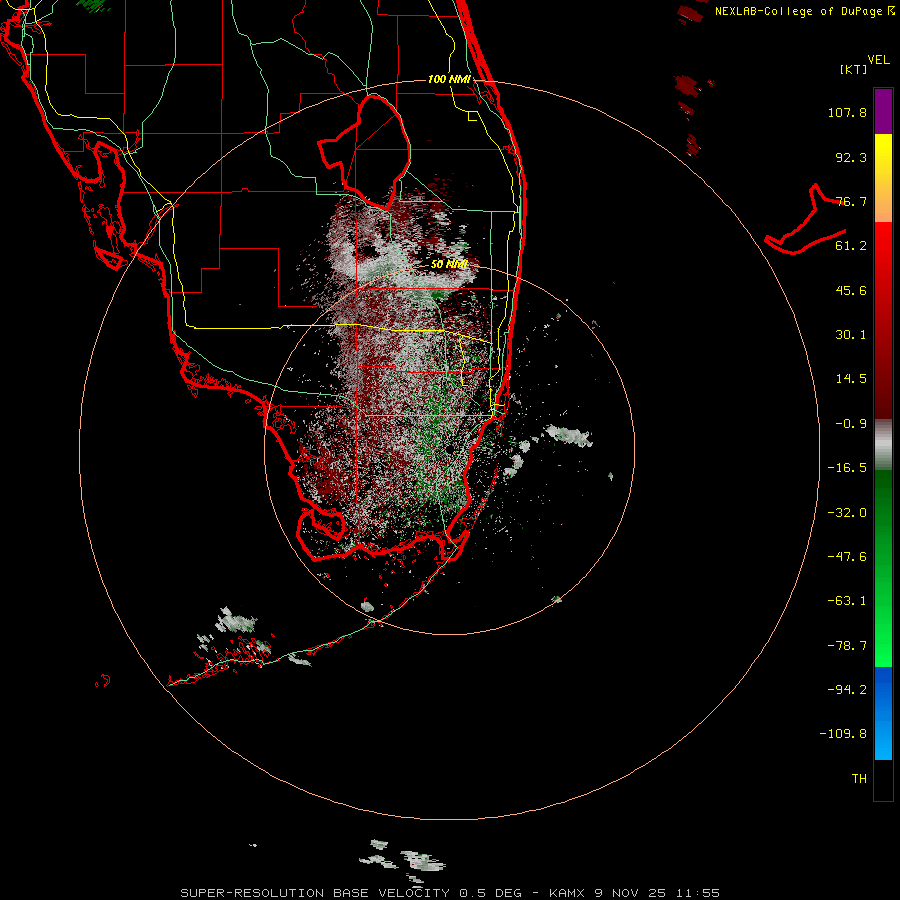Click the Super-Resolution Base Velocity caption
Viewport: 900px width, 900px height.
point(450,893)
